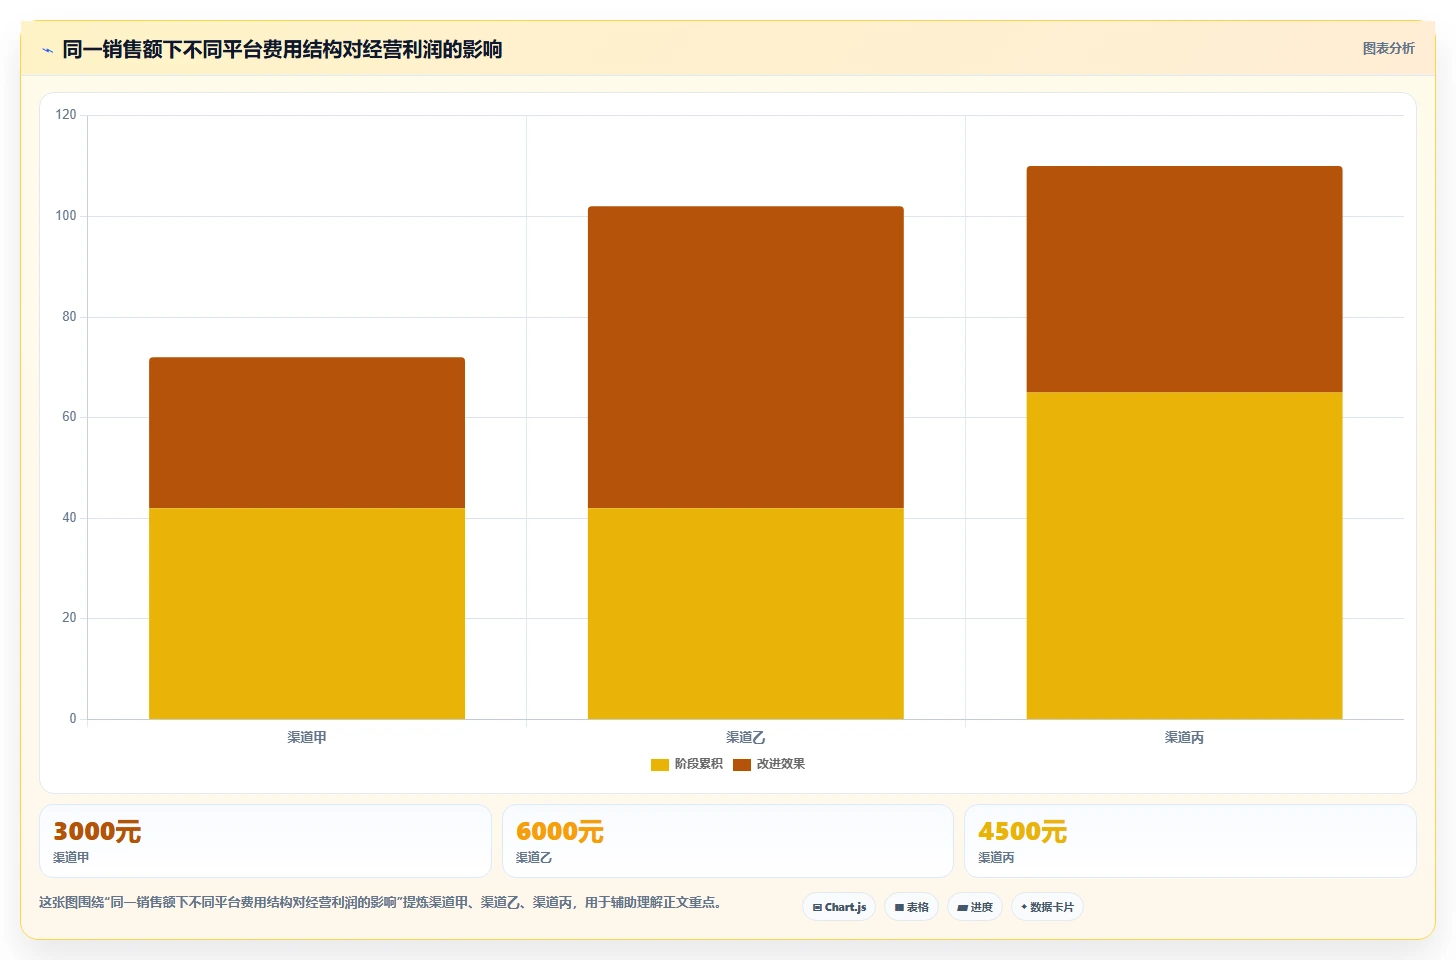Image resolution: width=1456 pixels, height=960 pixels.
Task: Toggle the 改进效果 legend swatch
Action: point(742,765)
